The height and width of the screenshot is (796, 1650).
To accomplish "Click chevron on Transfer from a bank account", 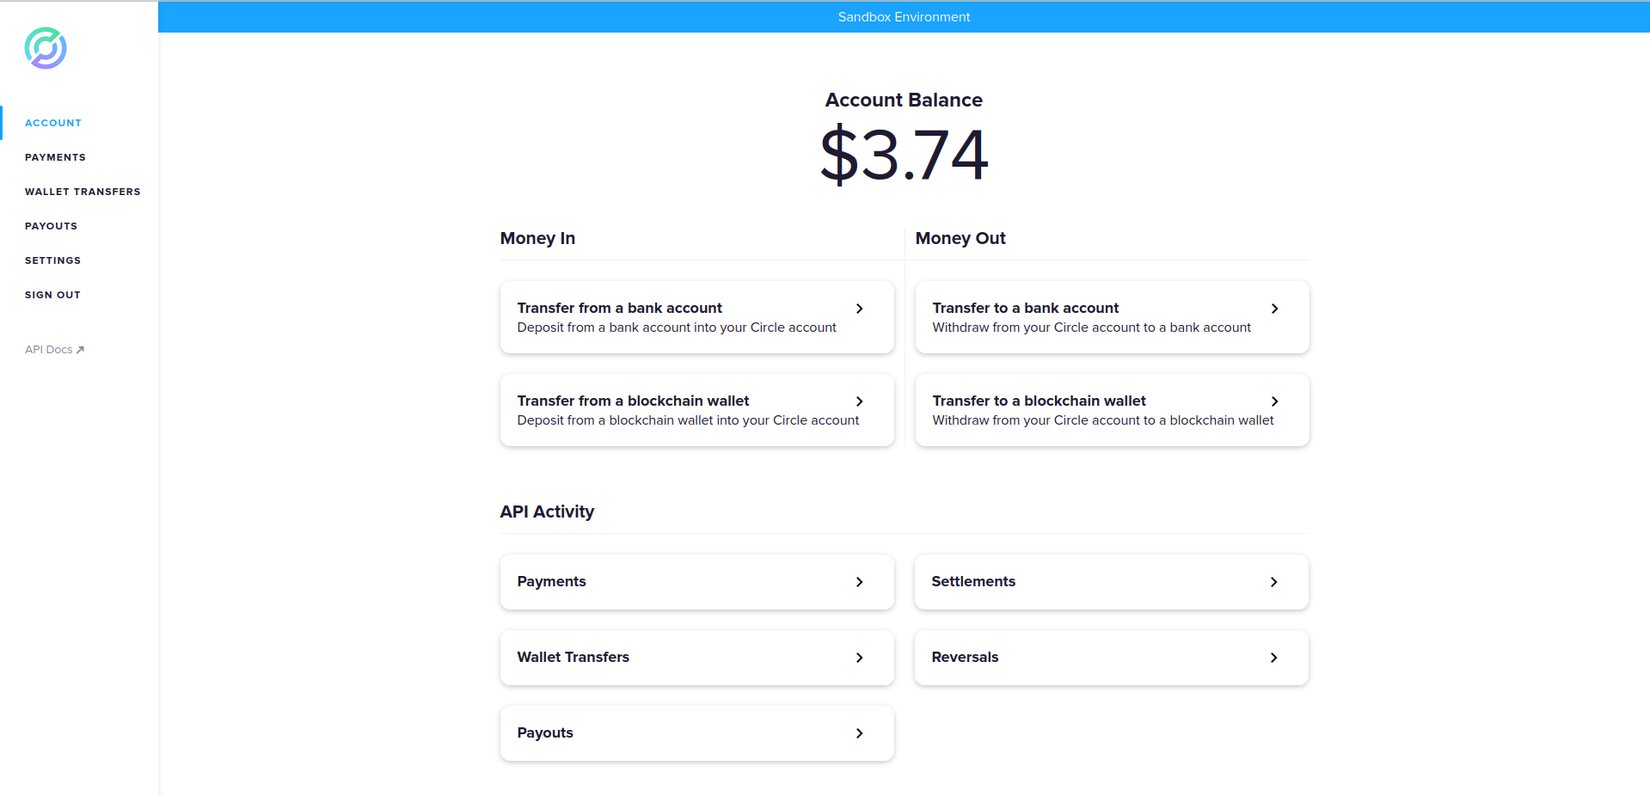I will 859,309.
